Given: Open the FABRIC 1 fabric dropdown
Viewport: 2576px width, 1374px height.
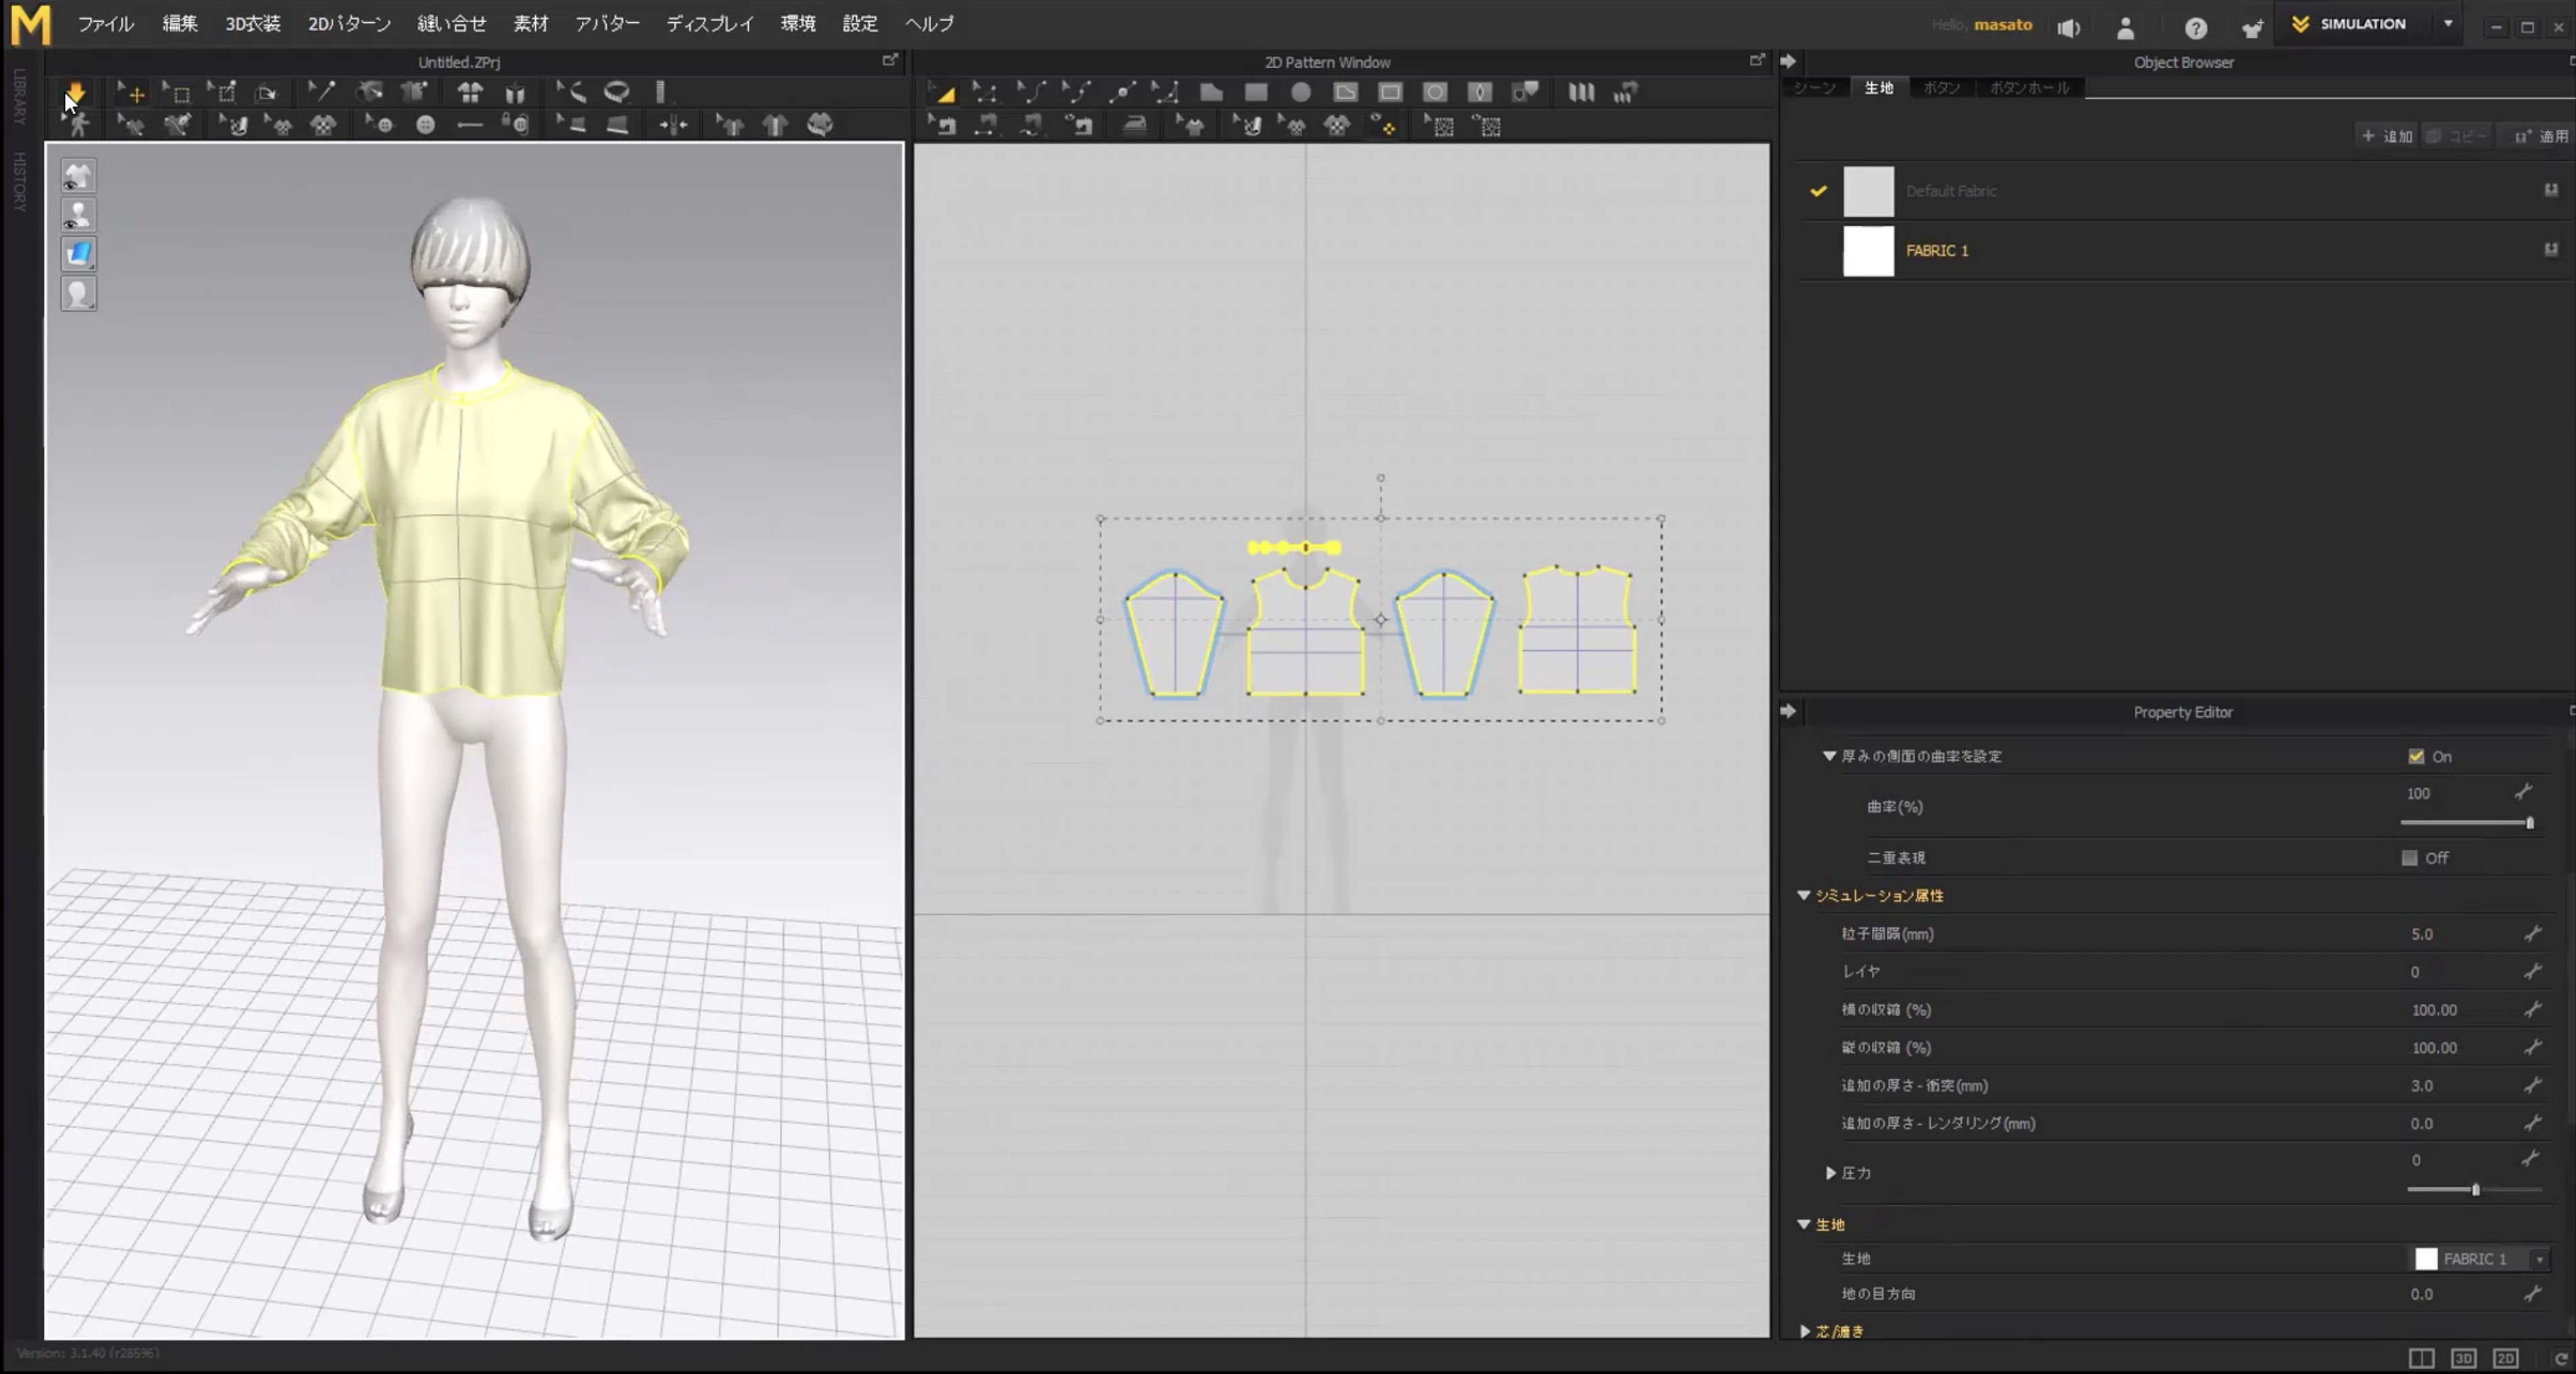Looking at the screenshot, I should point(2539,1259).
